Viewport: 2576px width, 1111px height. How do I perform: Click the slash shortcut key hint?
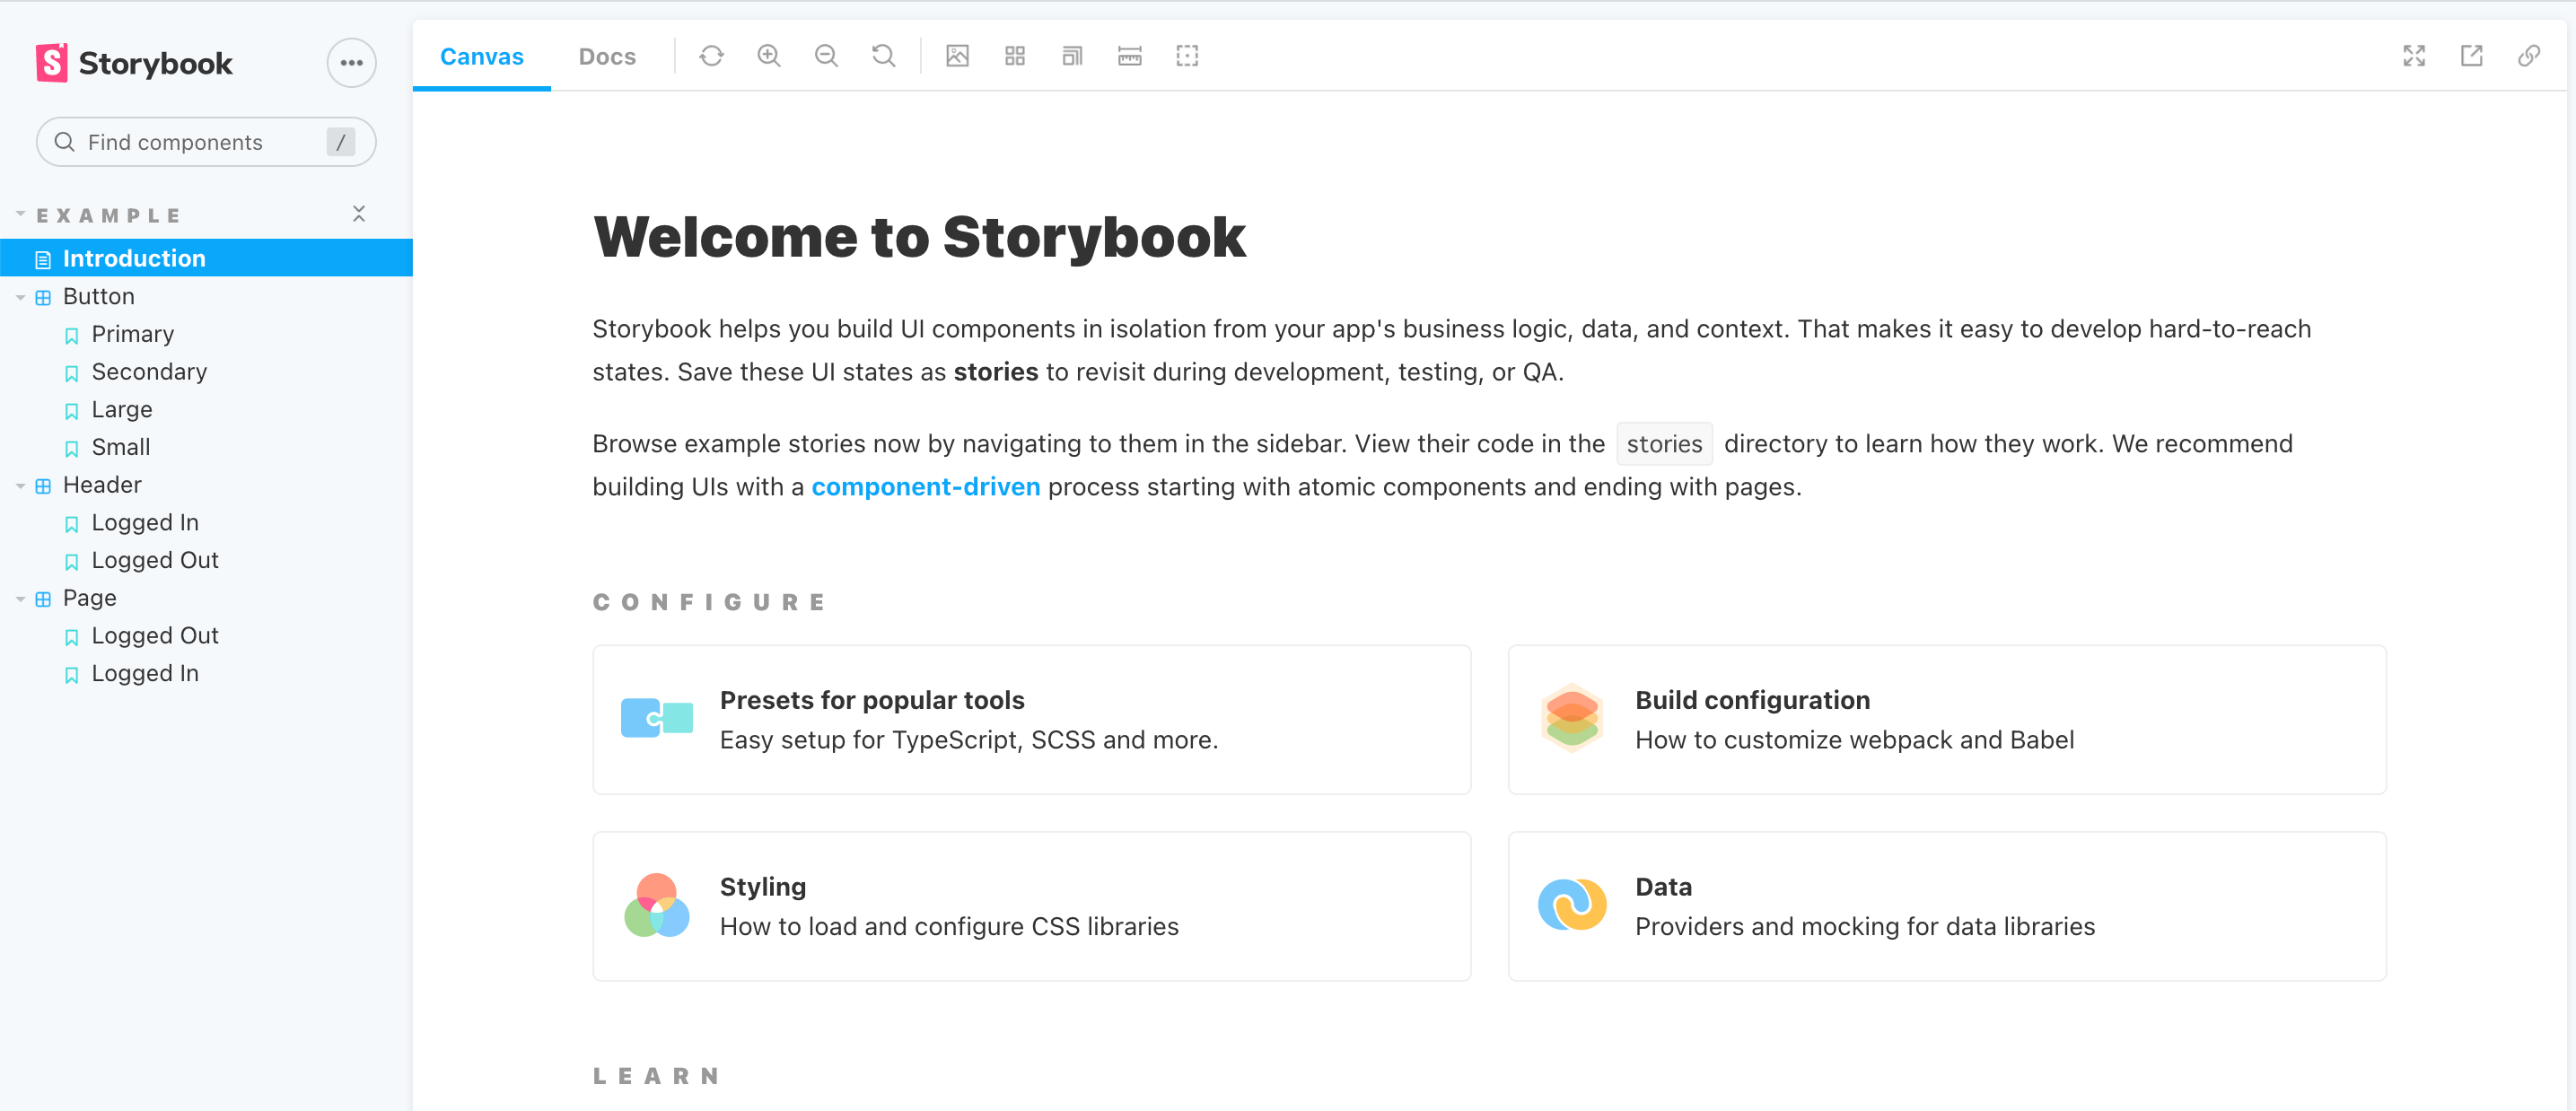tap(340, 142)
